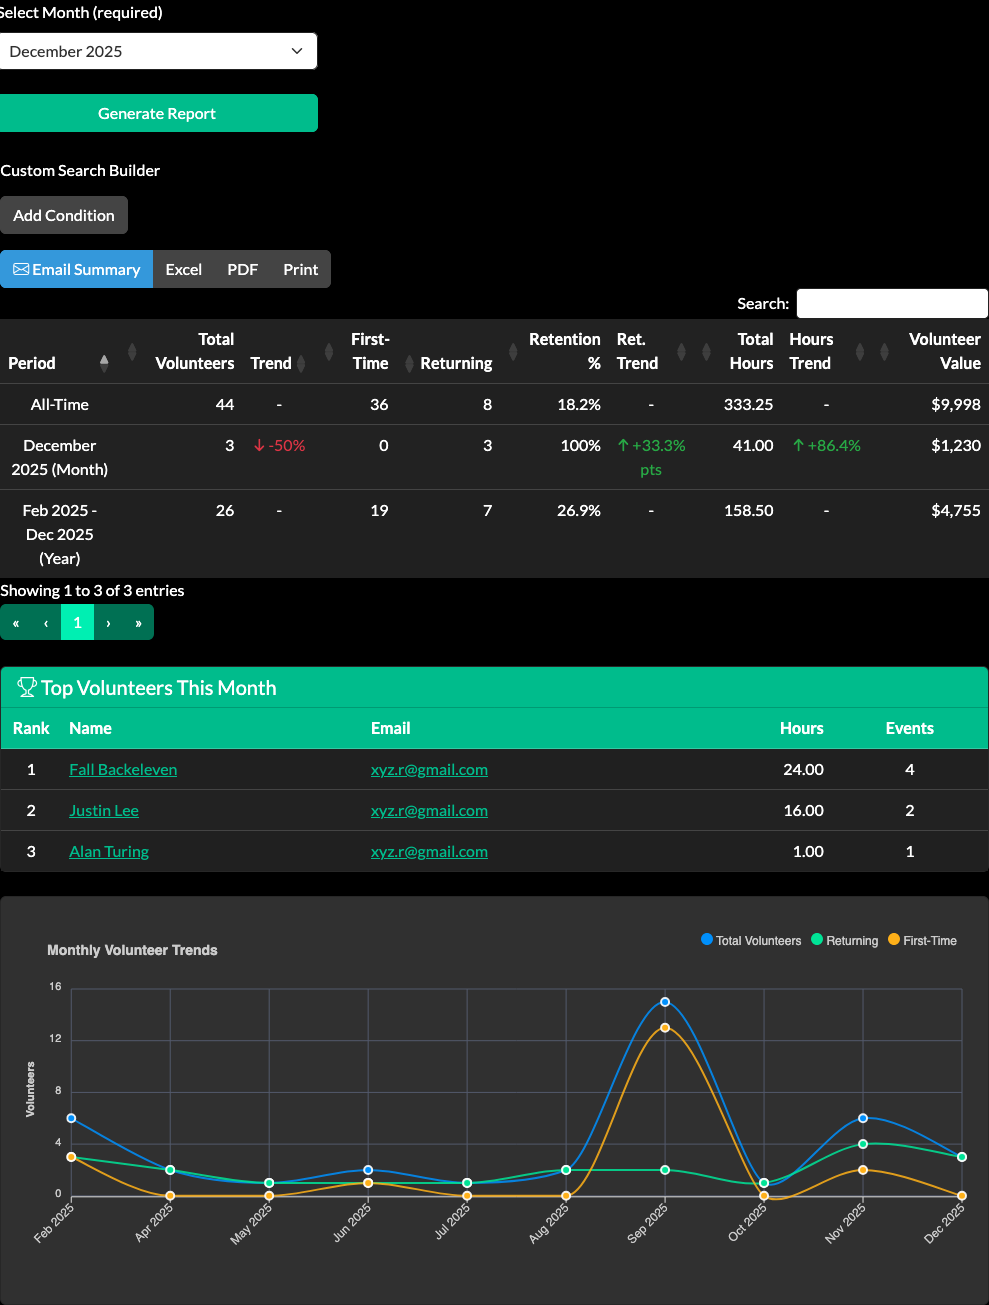The width and height of the screenshot is (989, 1305).
Task: Click the trophy icon beside Top Volunteers
Action: [x=27, y=688]
